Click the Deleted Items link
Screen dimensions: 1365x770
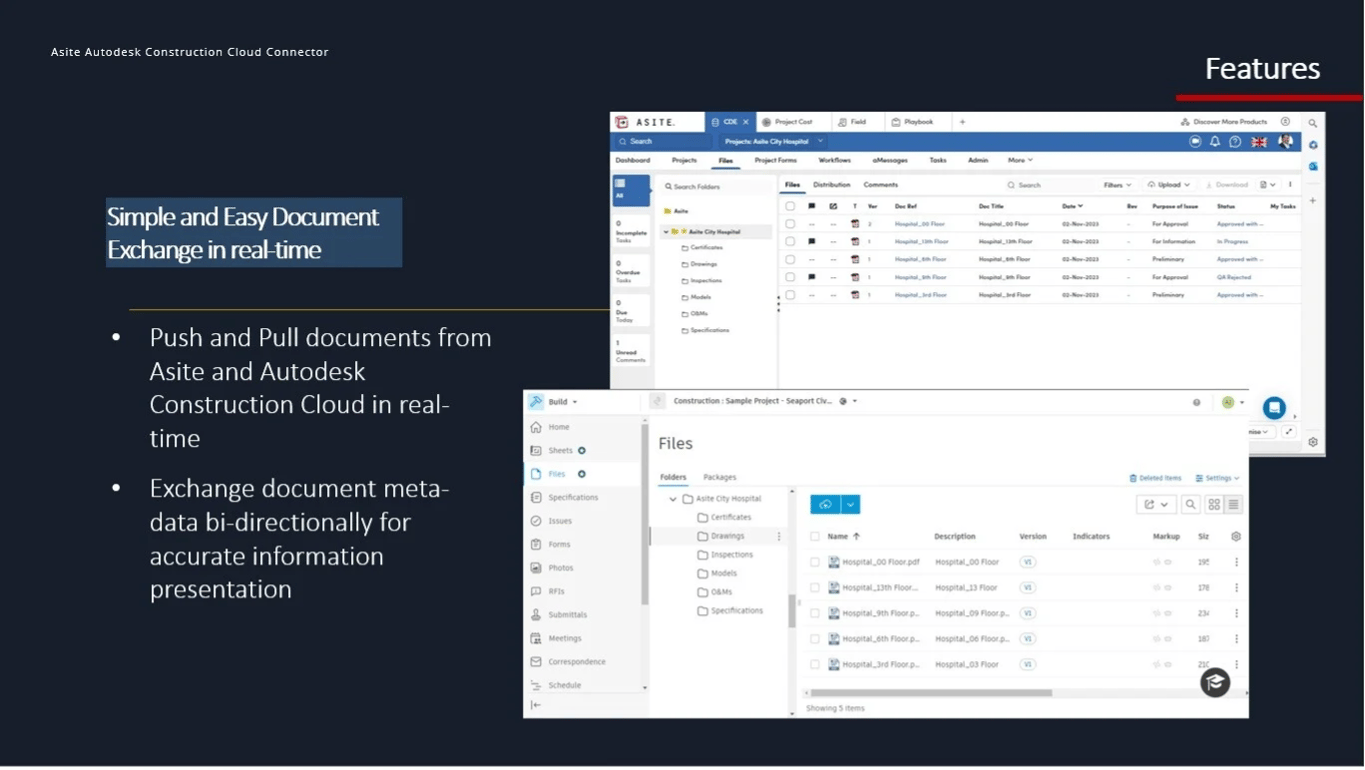[1155, 479]
